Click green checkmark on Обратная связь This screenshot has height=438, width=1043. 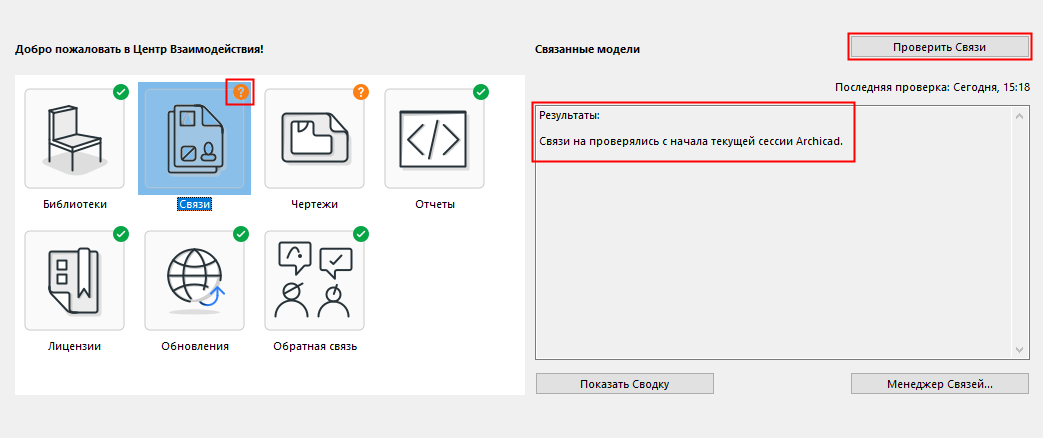point(361,234)
